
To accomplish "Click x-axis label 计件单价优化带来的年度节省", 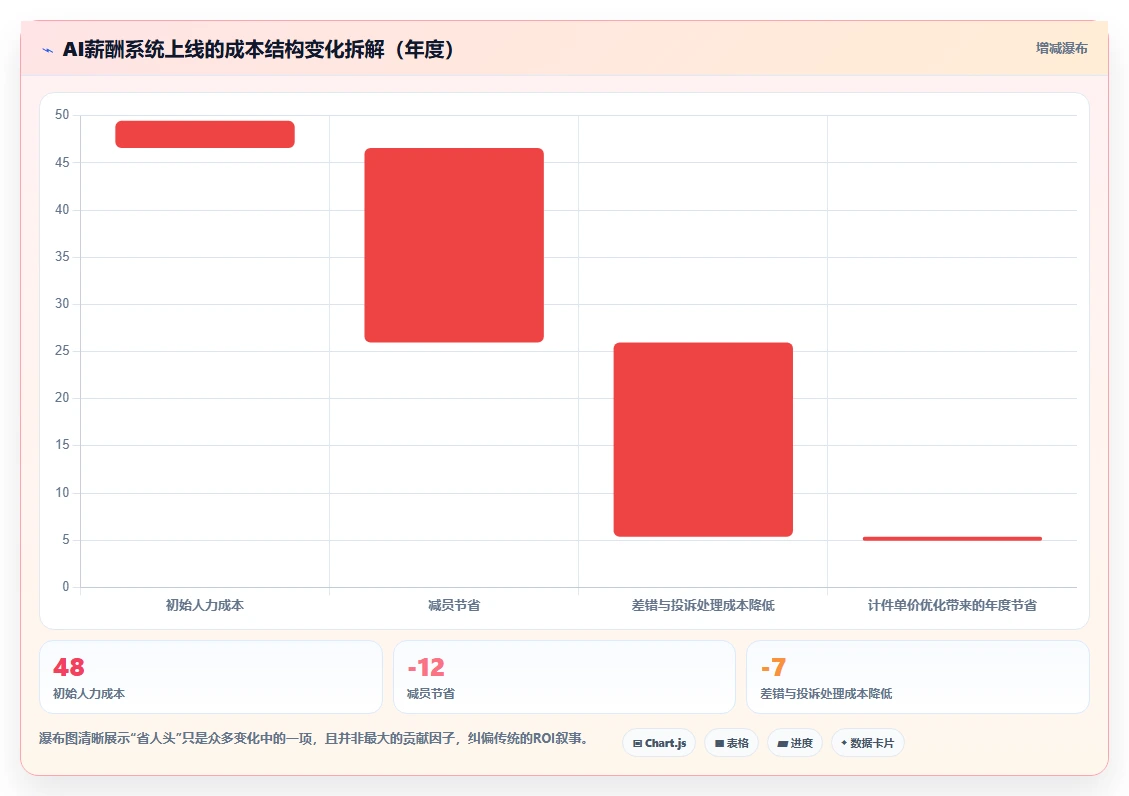I will pyautogui.click(x=952, y=605).
